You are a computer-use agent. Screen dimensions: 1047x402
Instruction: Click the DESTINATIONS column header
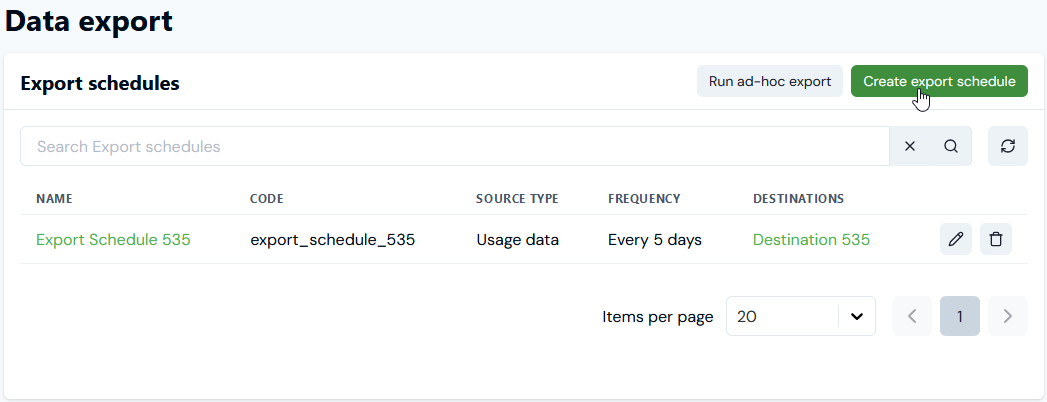point(799,198)
